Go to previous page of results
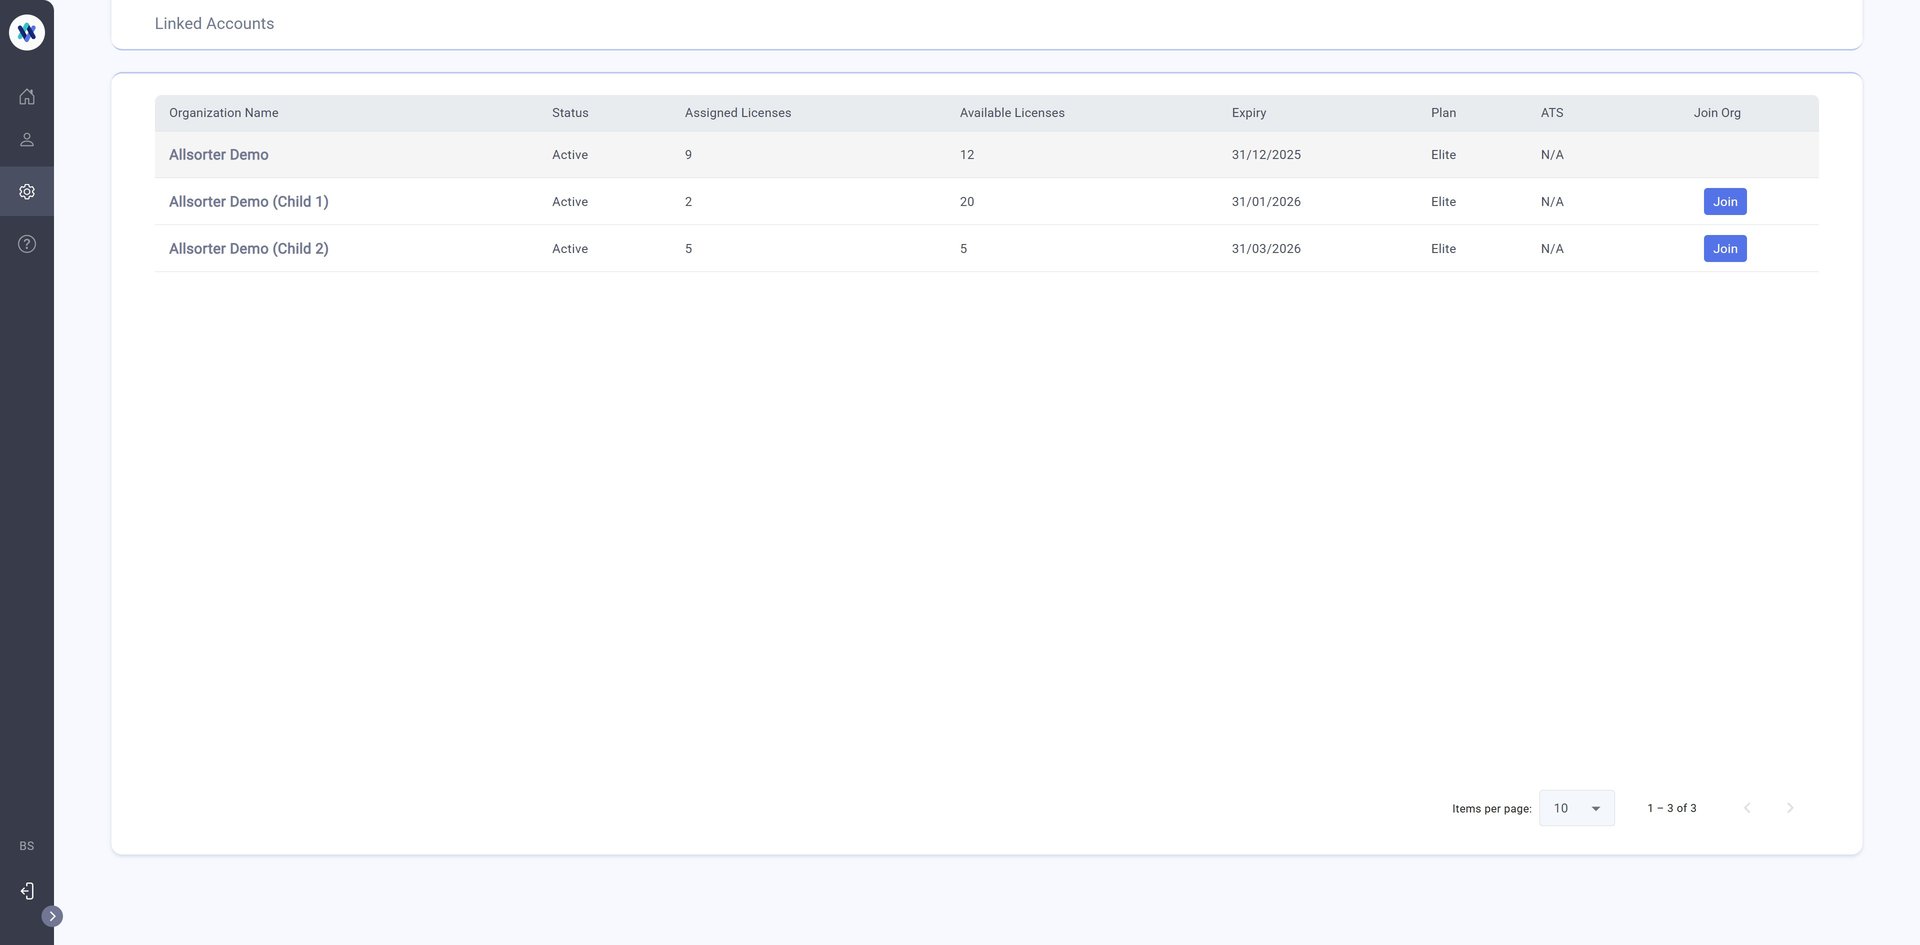1920x945 pixels. pos(1747,808)
